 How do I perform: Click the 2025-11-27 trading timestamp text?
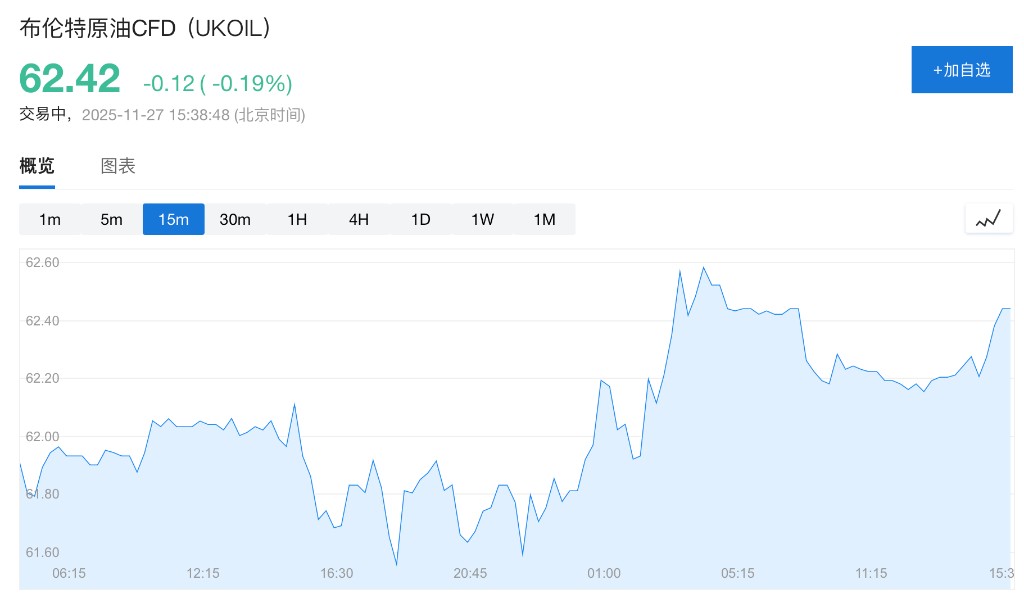193,115
